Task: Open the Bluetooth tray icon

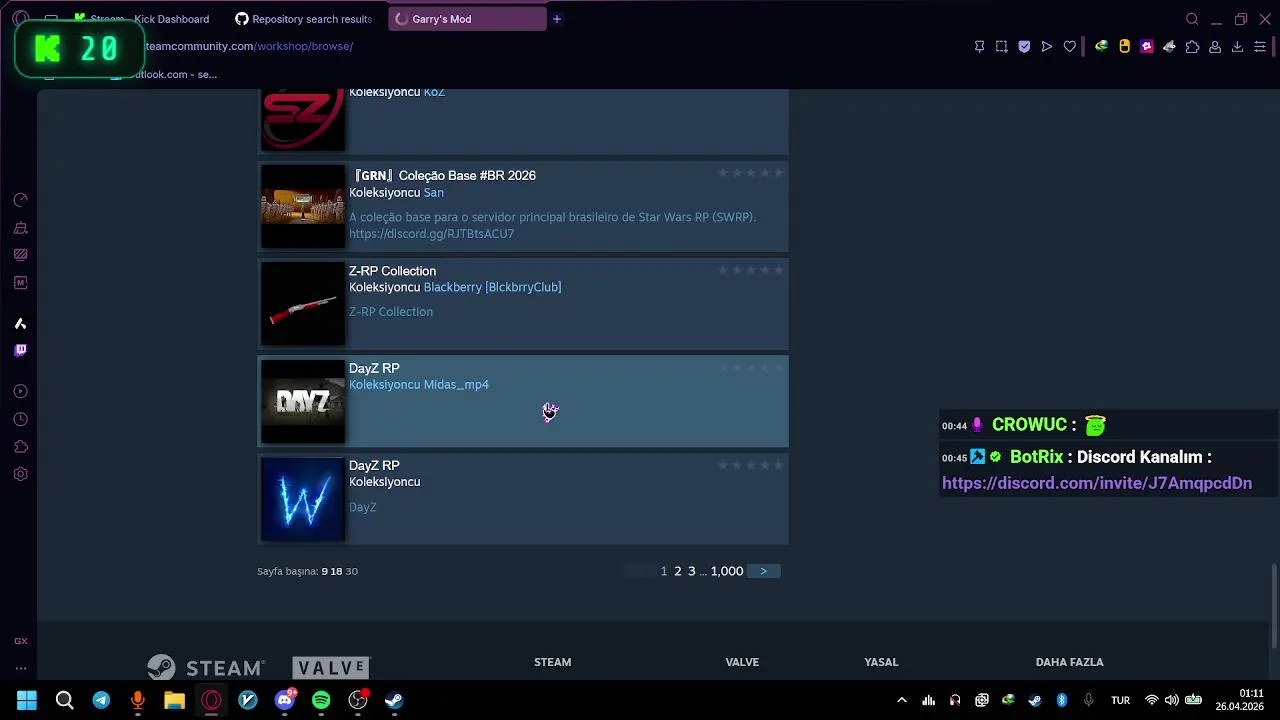Action: (1062, 700)
